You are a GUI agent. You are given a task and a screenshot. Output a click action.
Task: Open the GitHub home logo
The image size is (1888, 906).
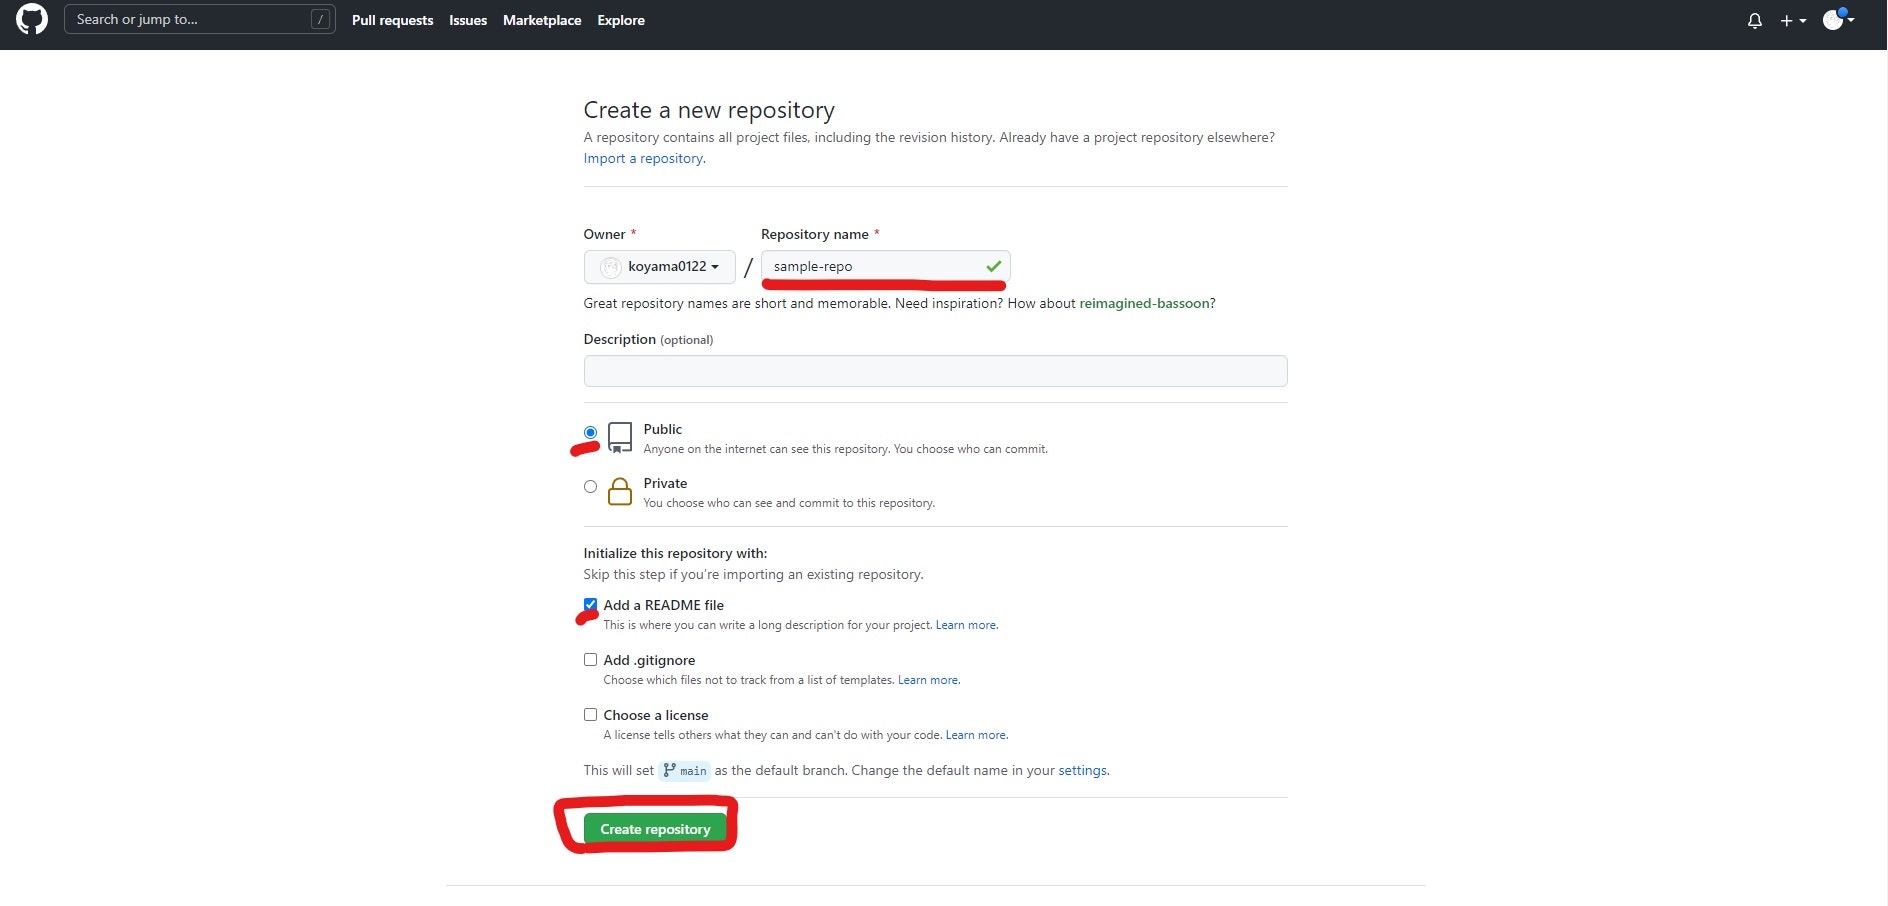(32, 19)
